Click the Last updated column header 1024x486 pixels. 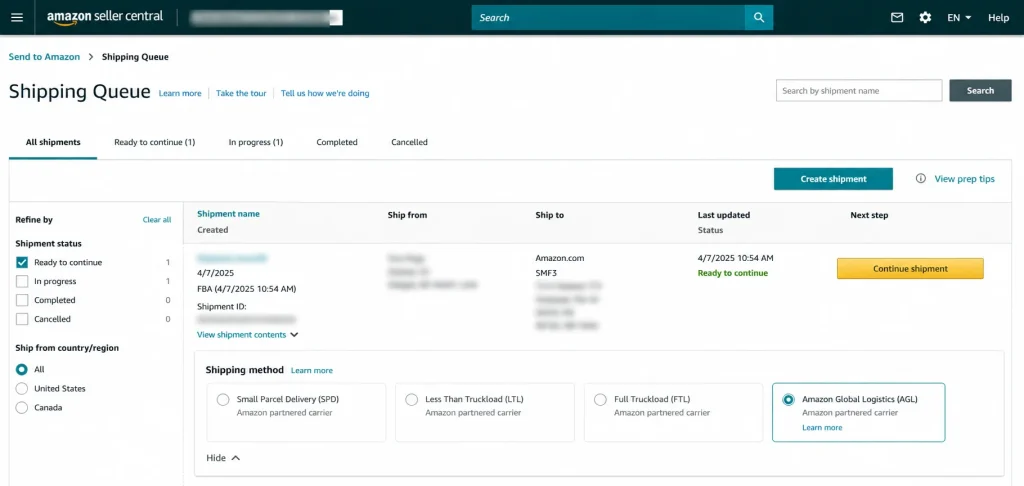tap(724, 215)
